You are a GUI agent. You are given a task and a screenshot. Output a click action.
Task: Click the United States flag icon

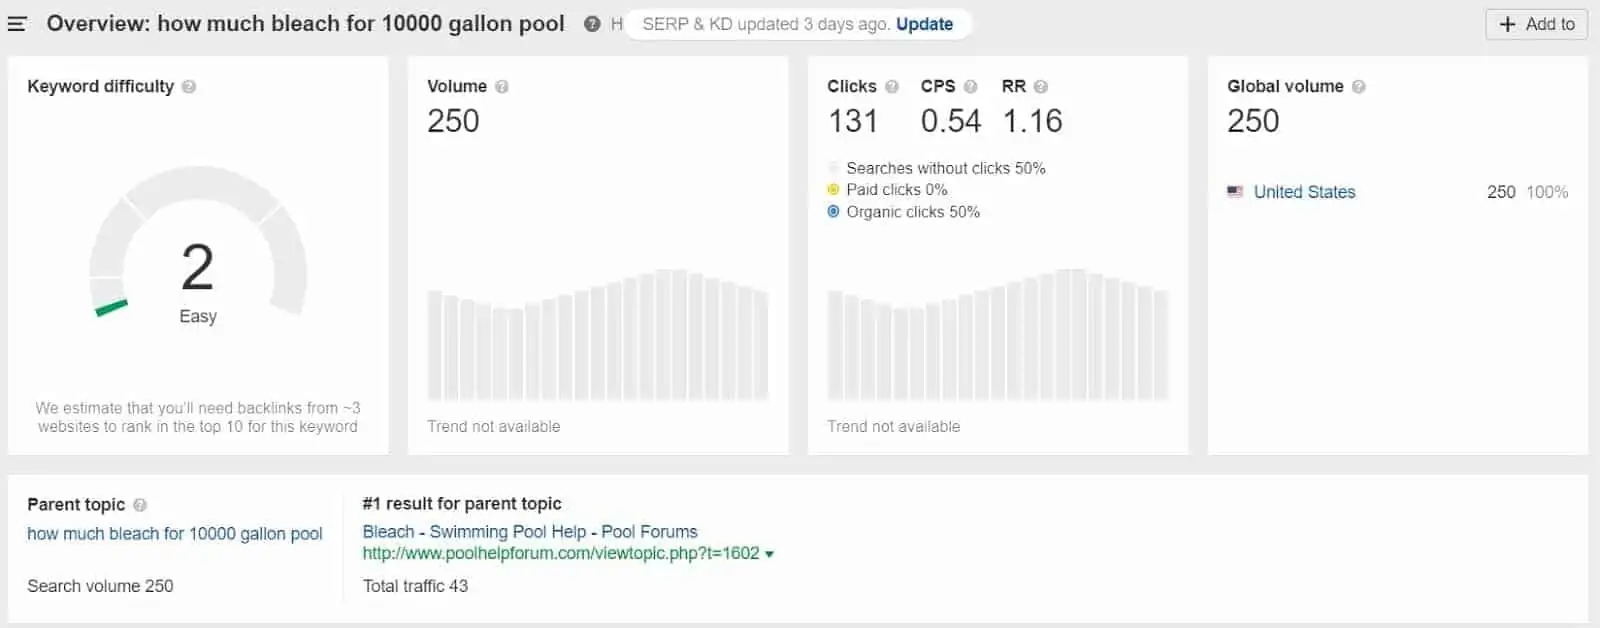(1235, 192)
